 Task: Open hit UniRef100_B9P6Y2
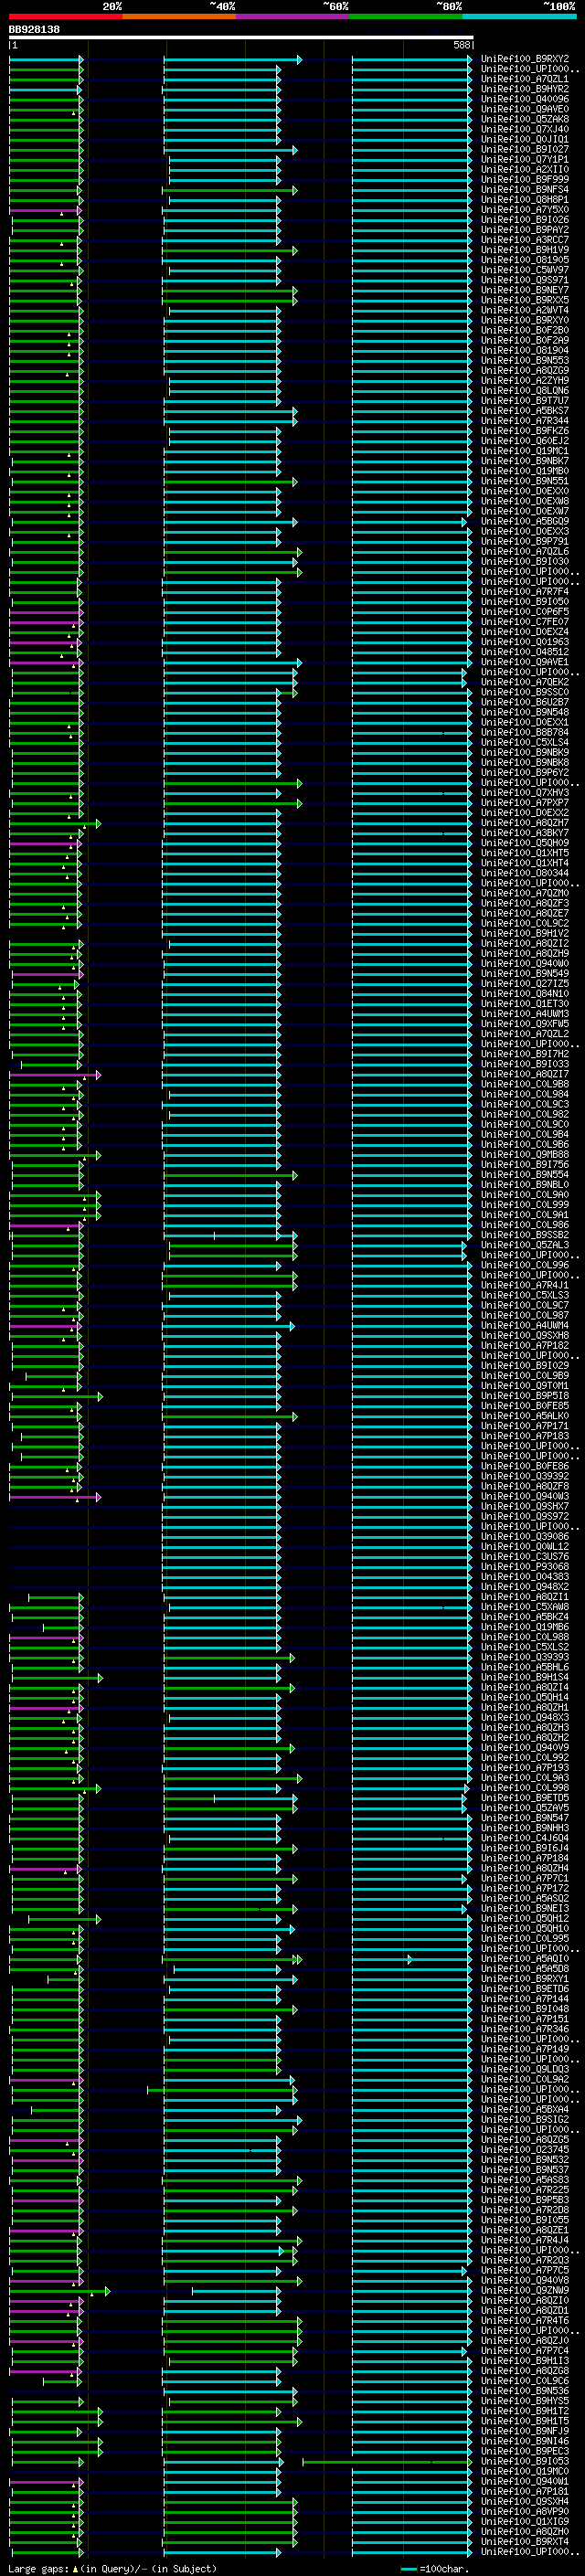tap(525, 772)
